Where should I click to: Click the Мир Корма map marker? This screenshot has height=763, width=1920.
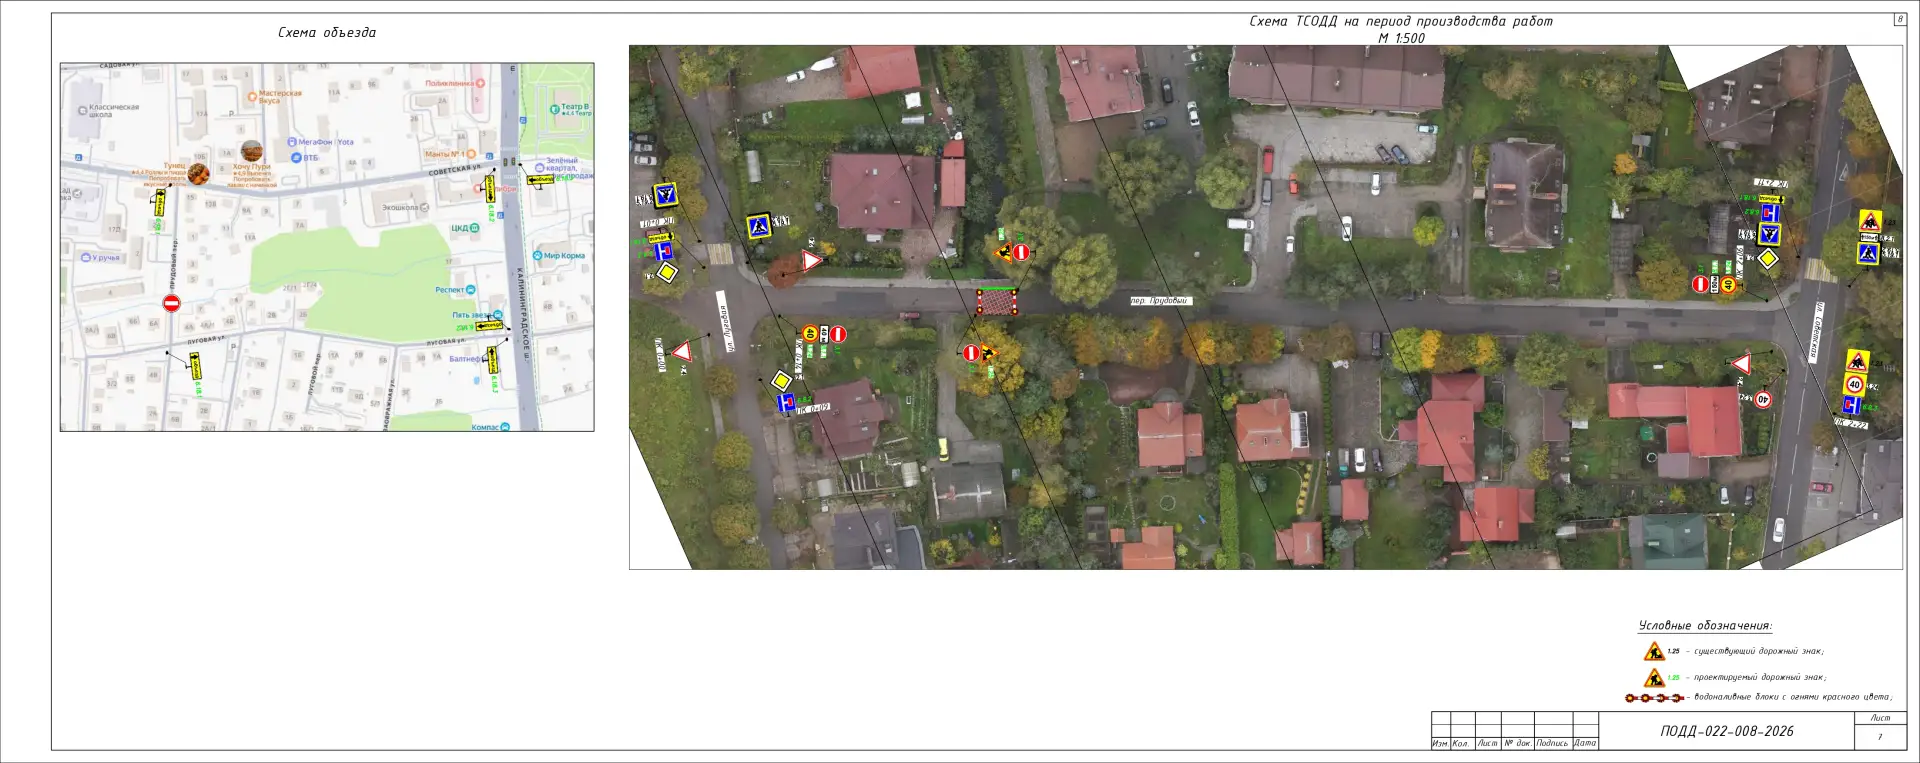coord(538,256)
